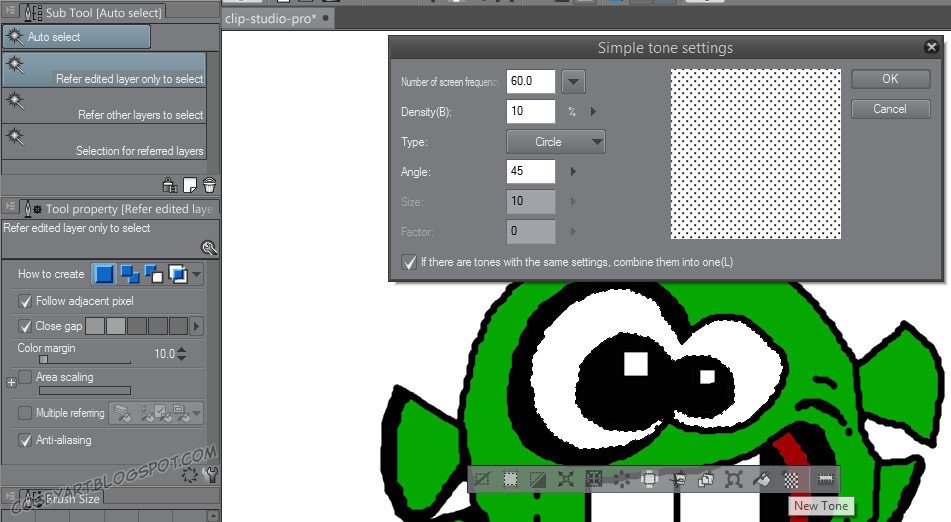Select 'New selection' blue square mode icon
This screenshot has height=522, width=951.
coord(104,274)
